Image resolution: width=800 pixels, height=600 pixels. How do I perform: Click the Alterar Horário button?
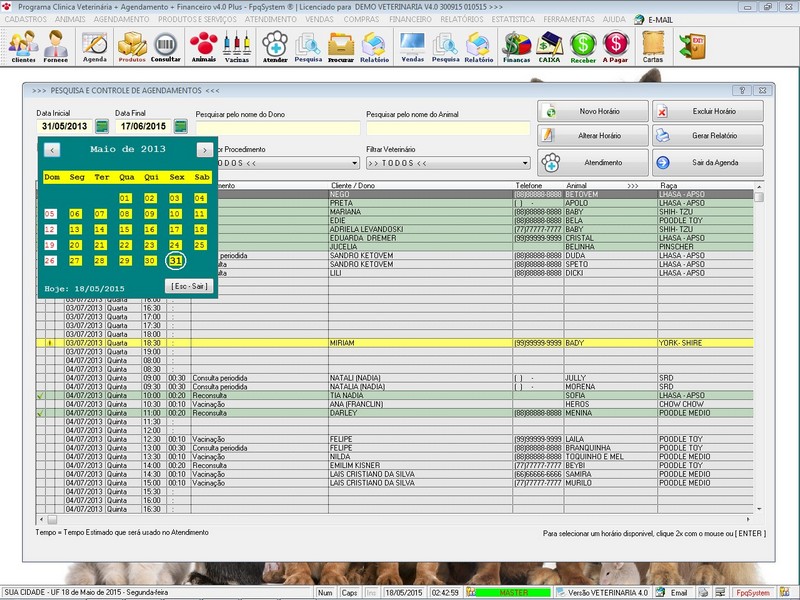click(592, 136)
